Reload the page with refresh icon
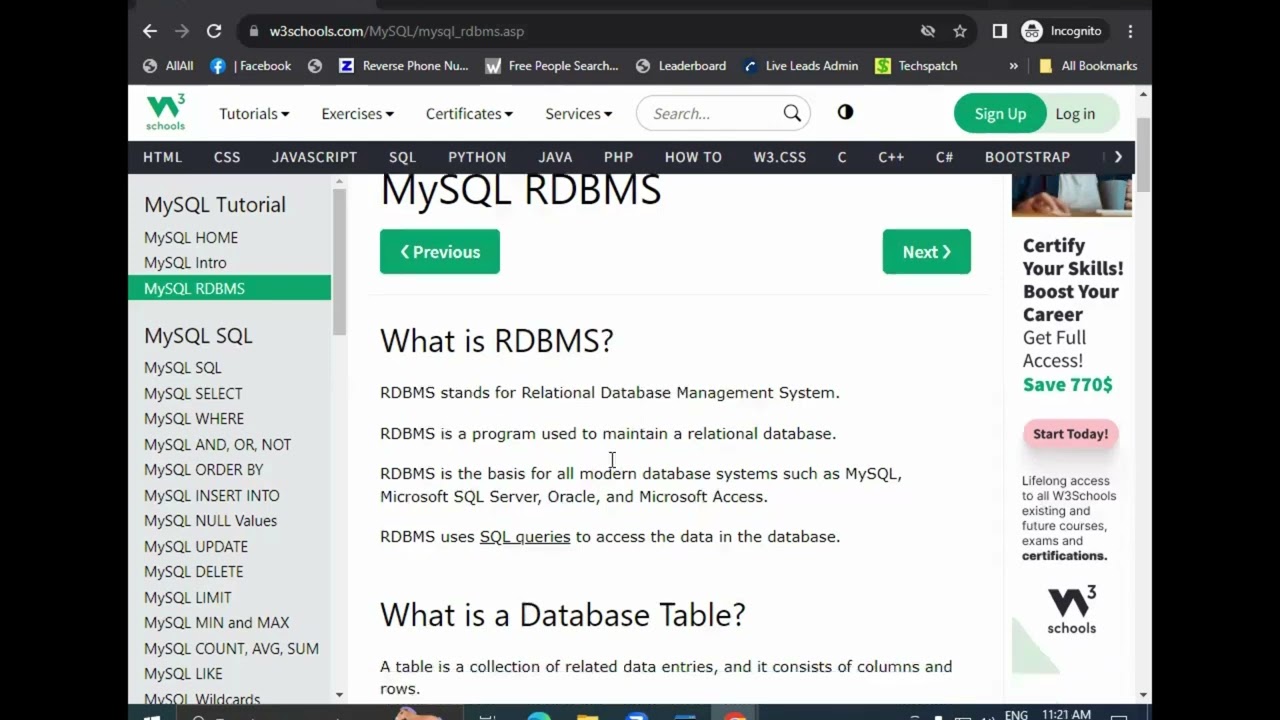 (x=214, y=31)
